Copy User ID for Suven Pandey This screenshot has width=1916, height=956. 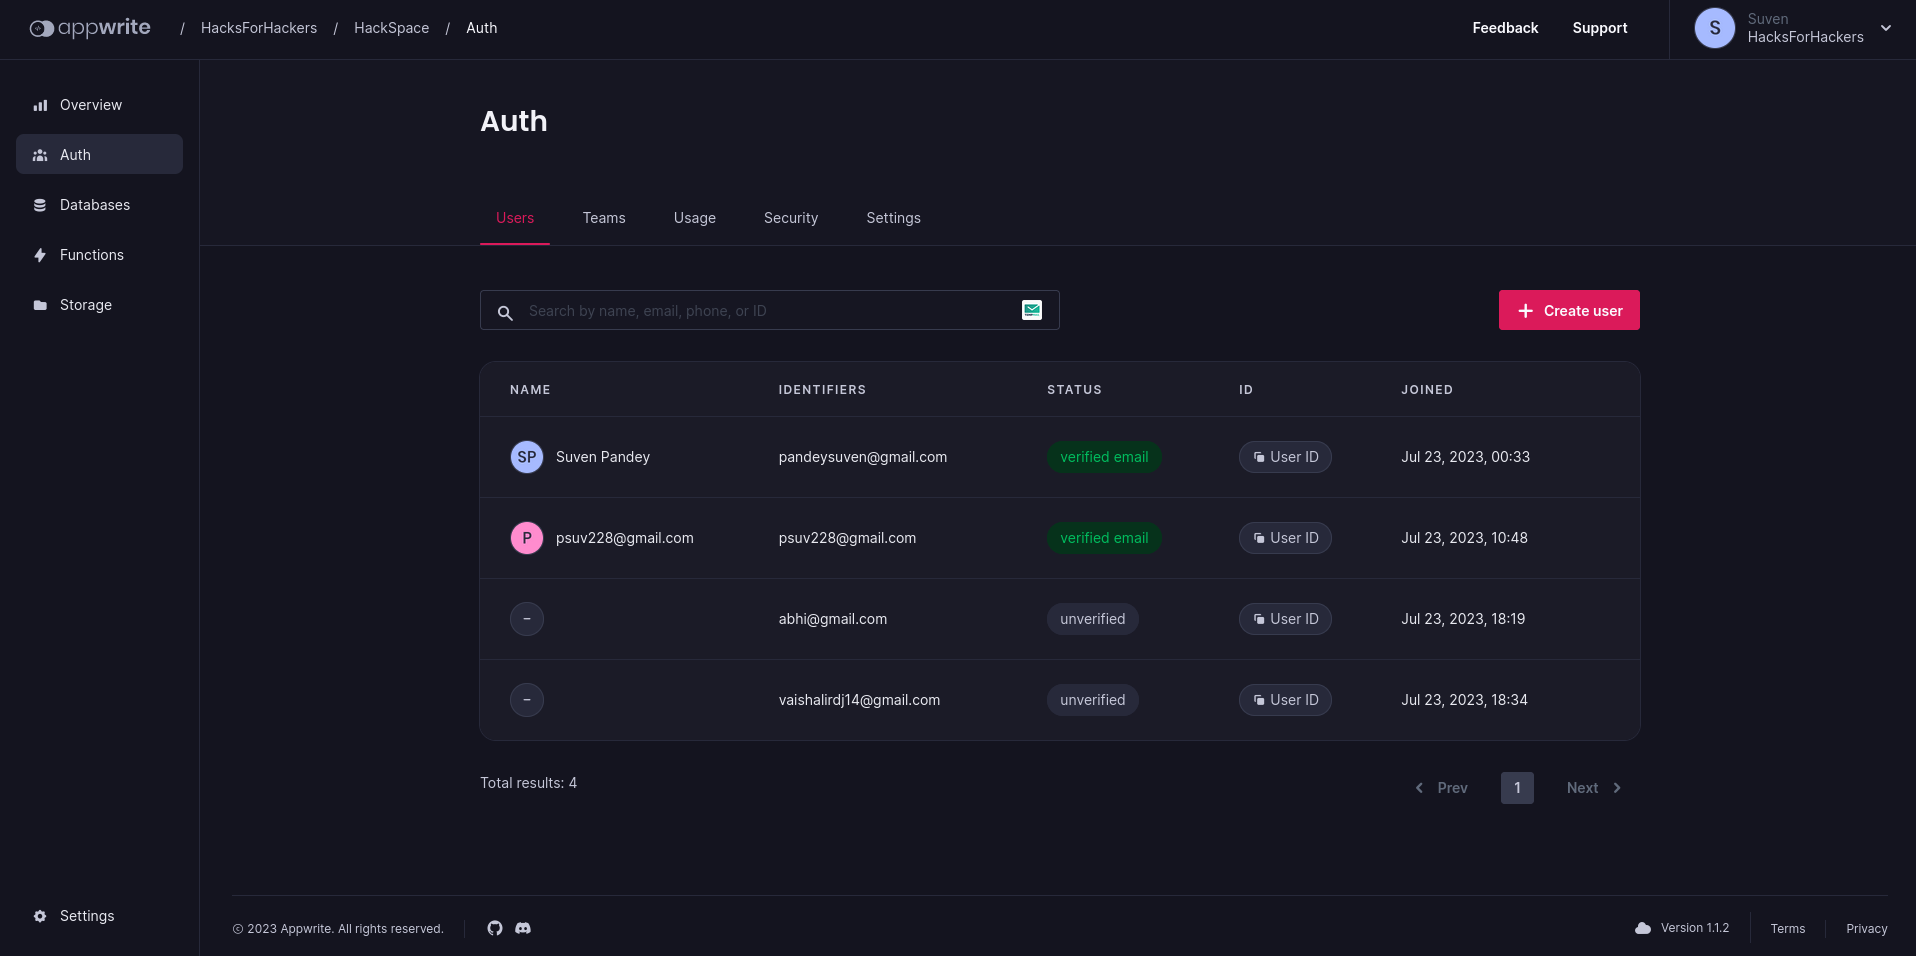pyautogui.click(x=1285, y=457)
